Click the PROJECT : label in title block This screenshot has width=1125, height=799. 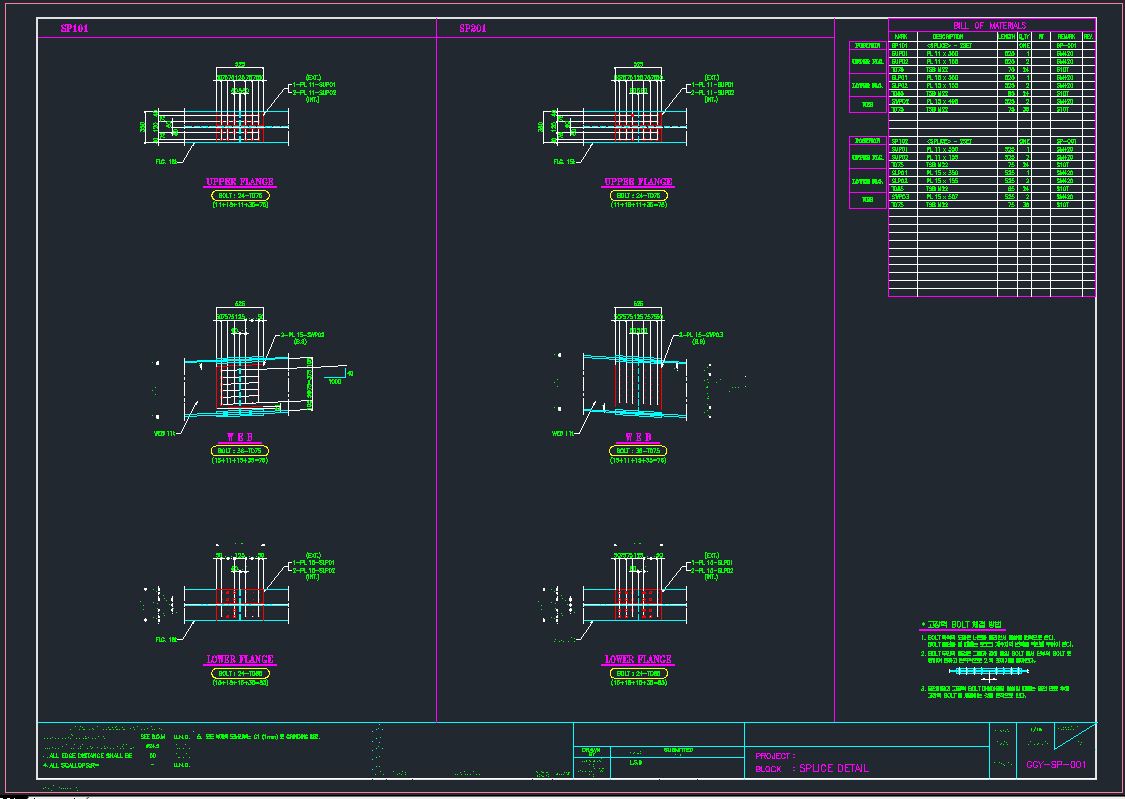775,756
